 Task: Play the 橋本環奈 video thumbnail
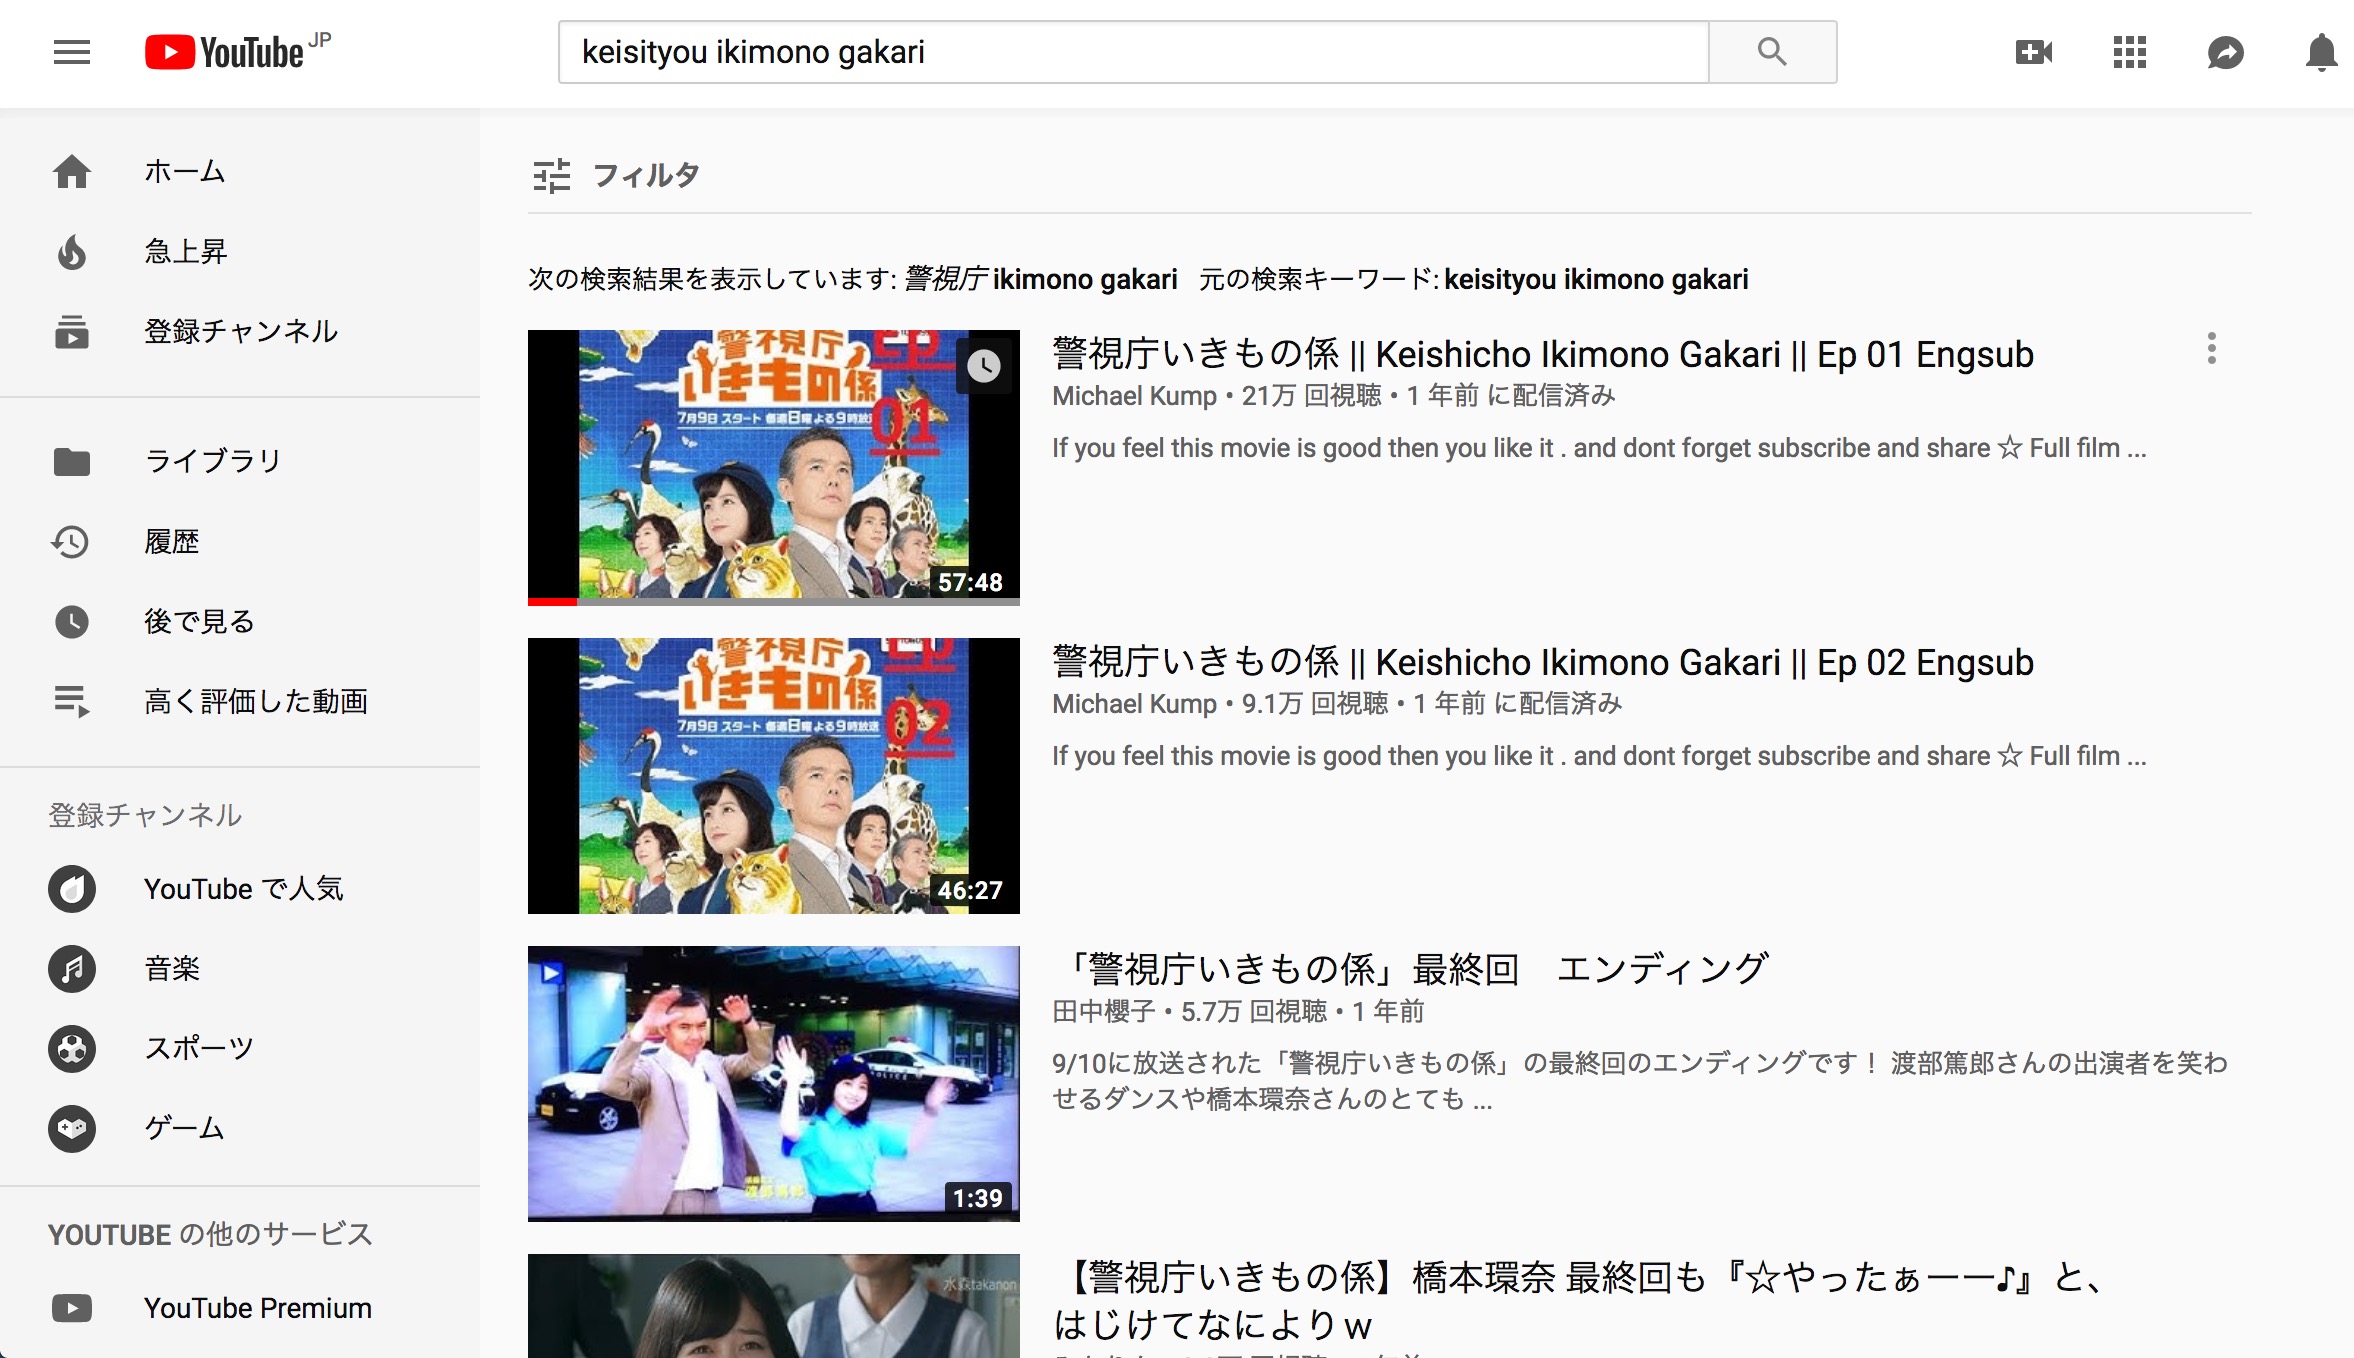774,1306
